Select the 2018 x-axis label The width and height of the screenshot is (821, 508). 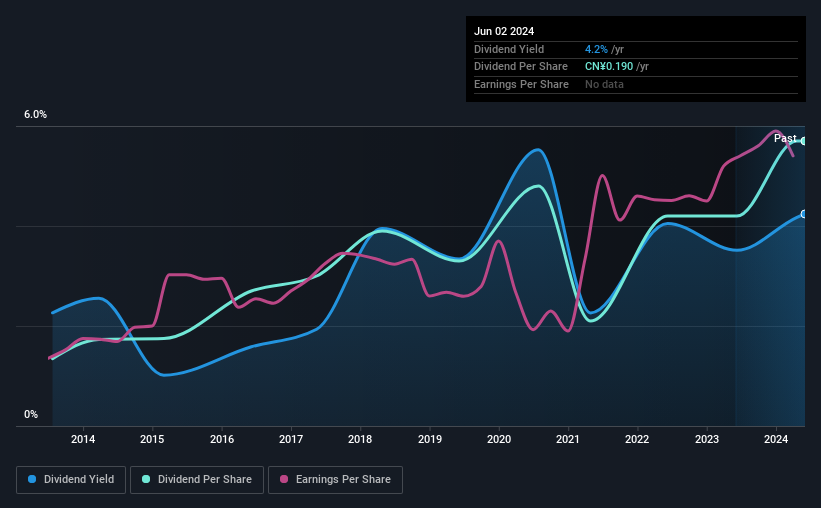tap(360, 439)
